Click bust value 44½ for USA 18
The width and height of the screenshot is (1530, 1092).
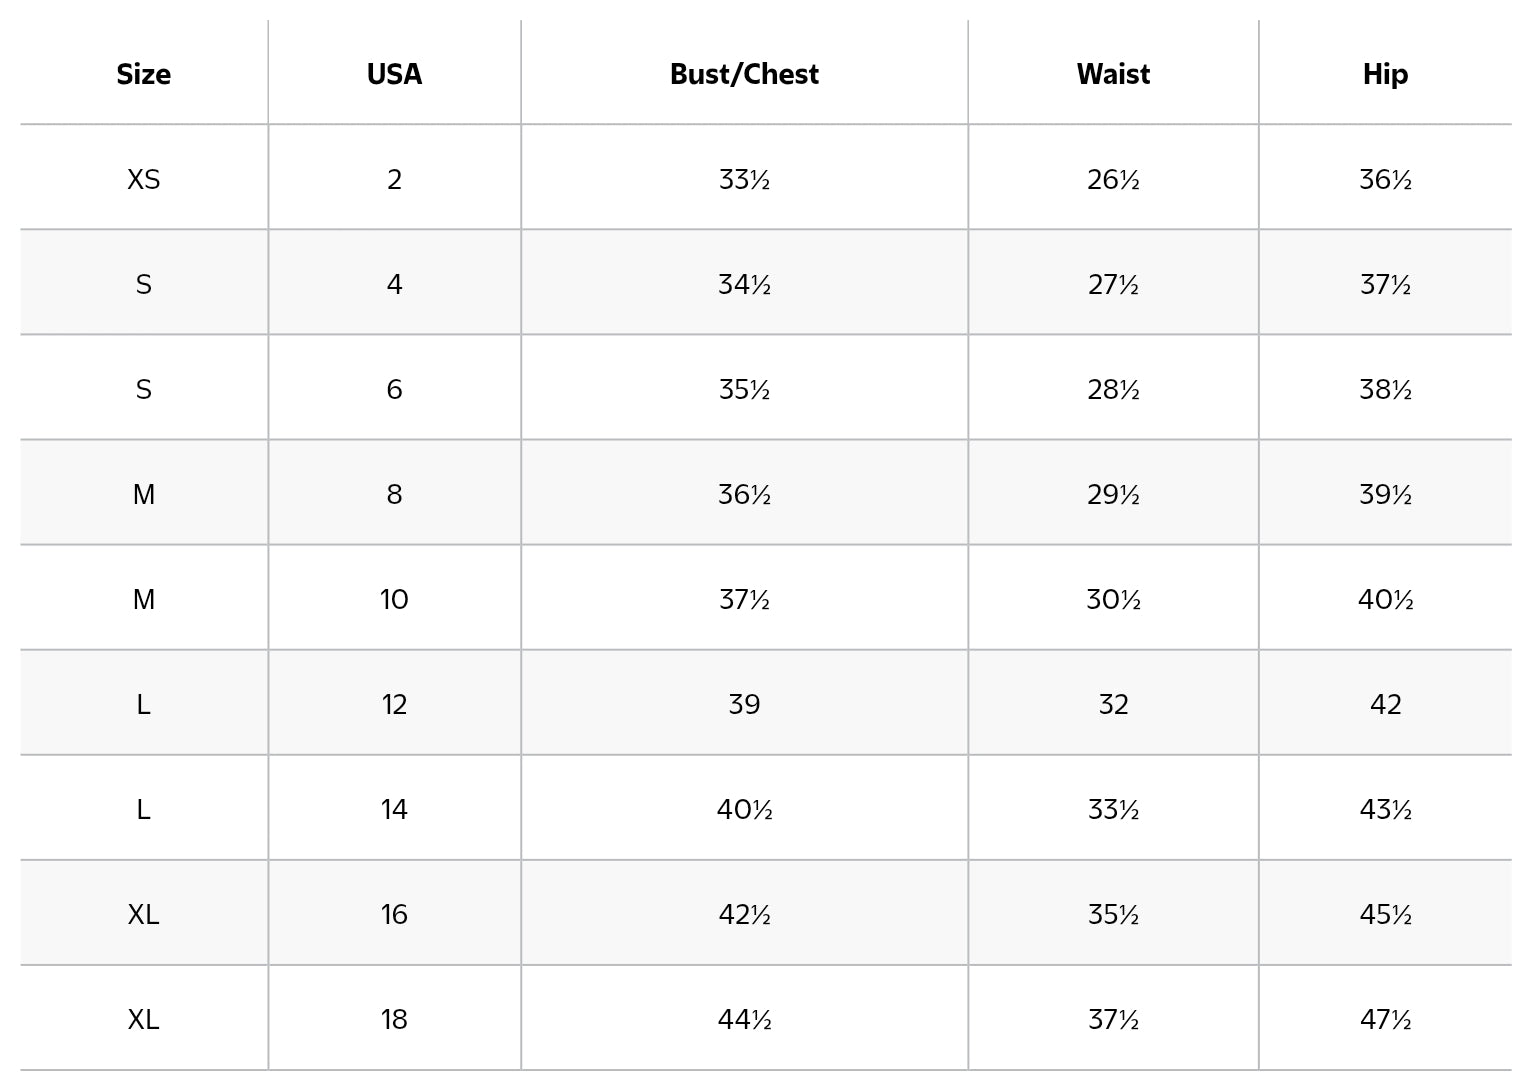(x=744, y=1019)
